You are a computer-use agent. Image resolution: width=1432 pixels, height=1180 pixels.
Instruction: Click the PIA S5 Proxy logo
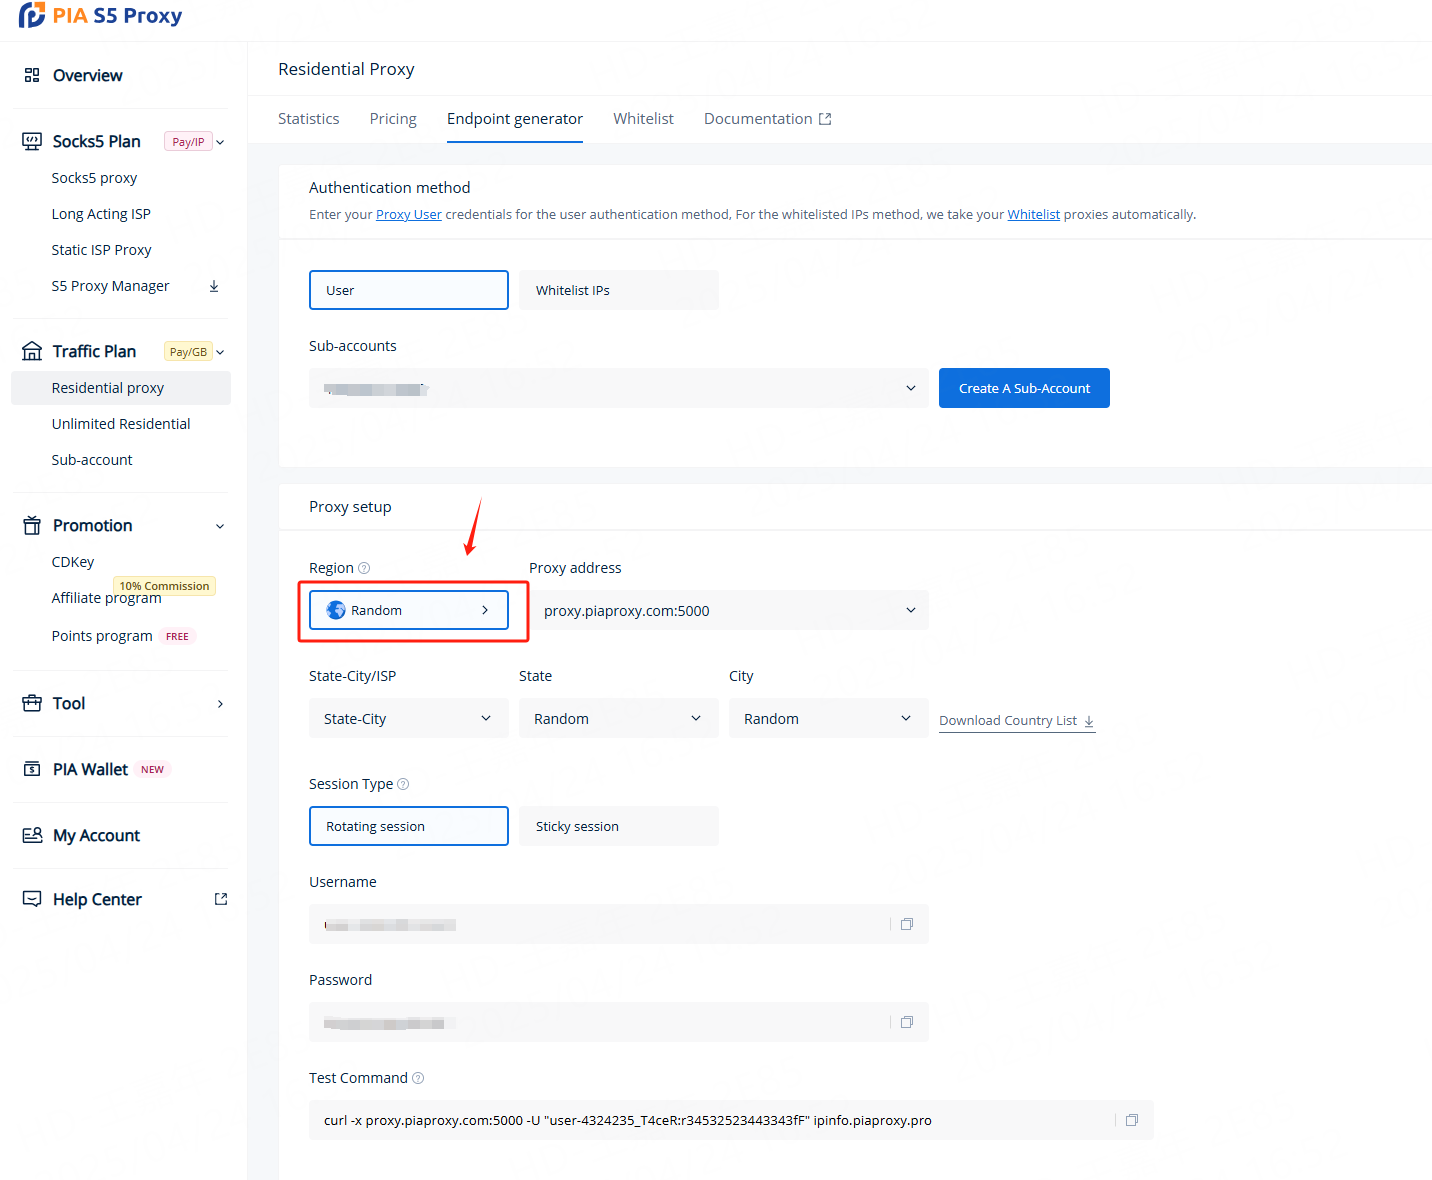click(100, 16)
